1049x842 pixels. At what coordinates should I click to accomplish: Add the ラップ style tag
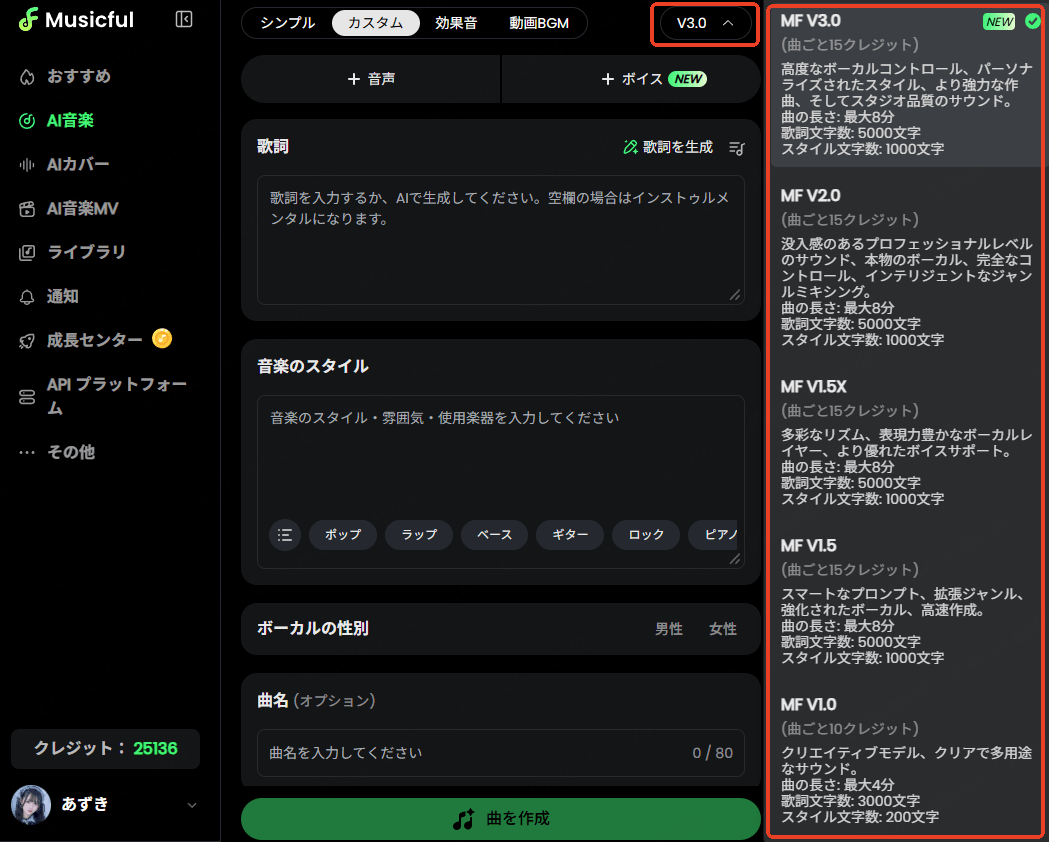click(419, 535)
